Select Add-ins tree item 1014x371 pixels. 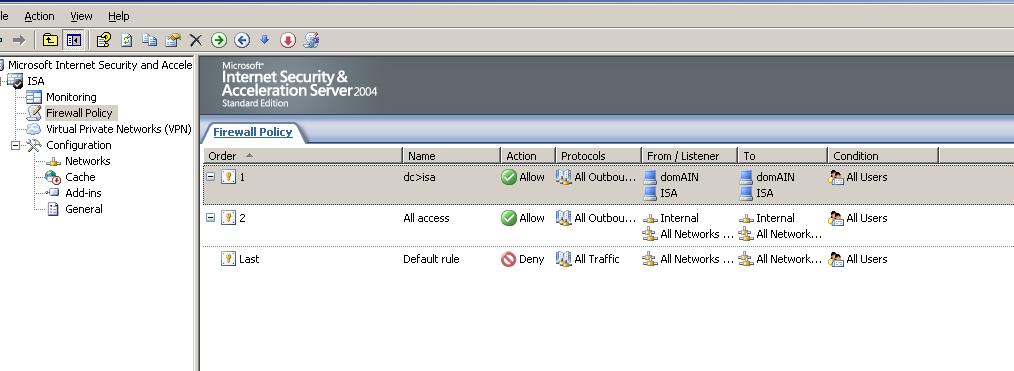click(83, 193)
